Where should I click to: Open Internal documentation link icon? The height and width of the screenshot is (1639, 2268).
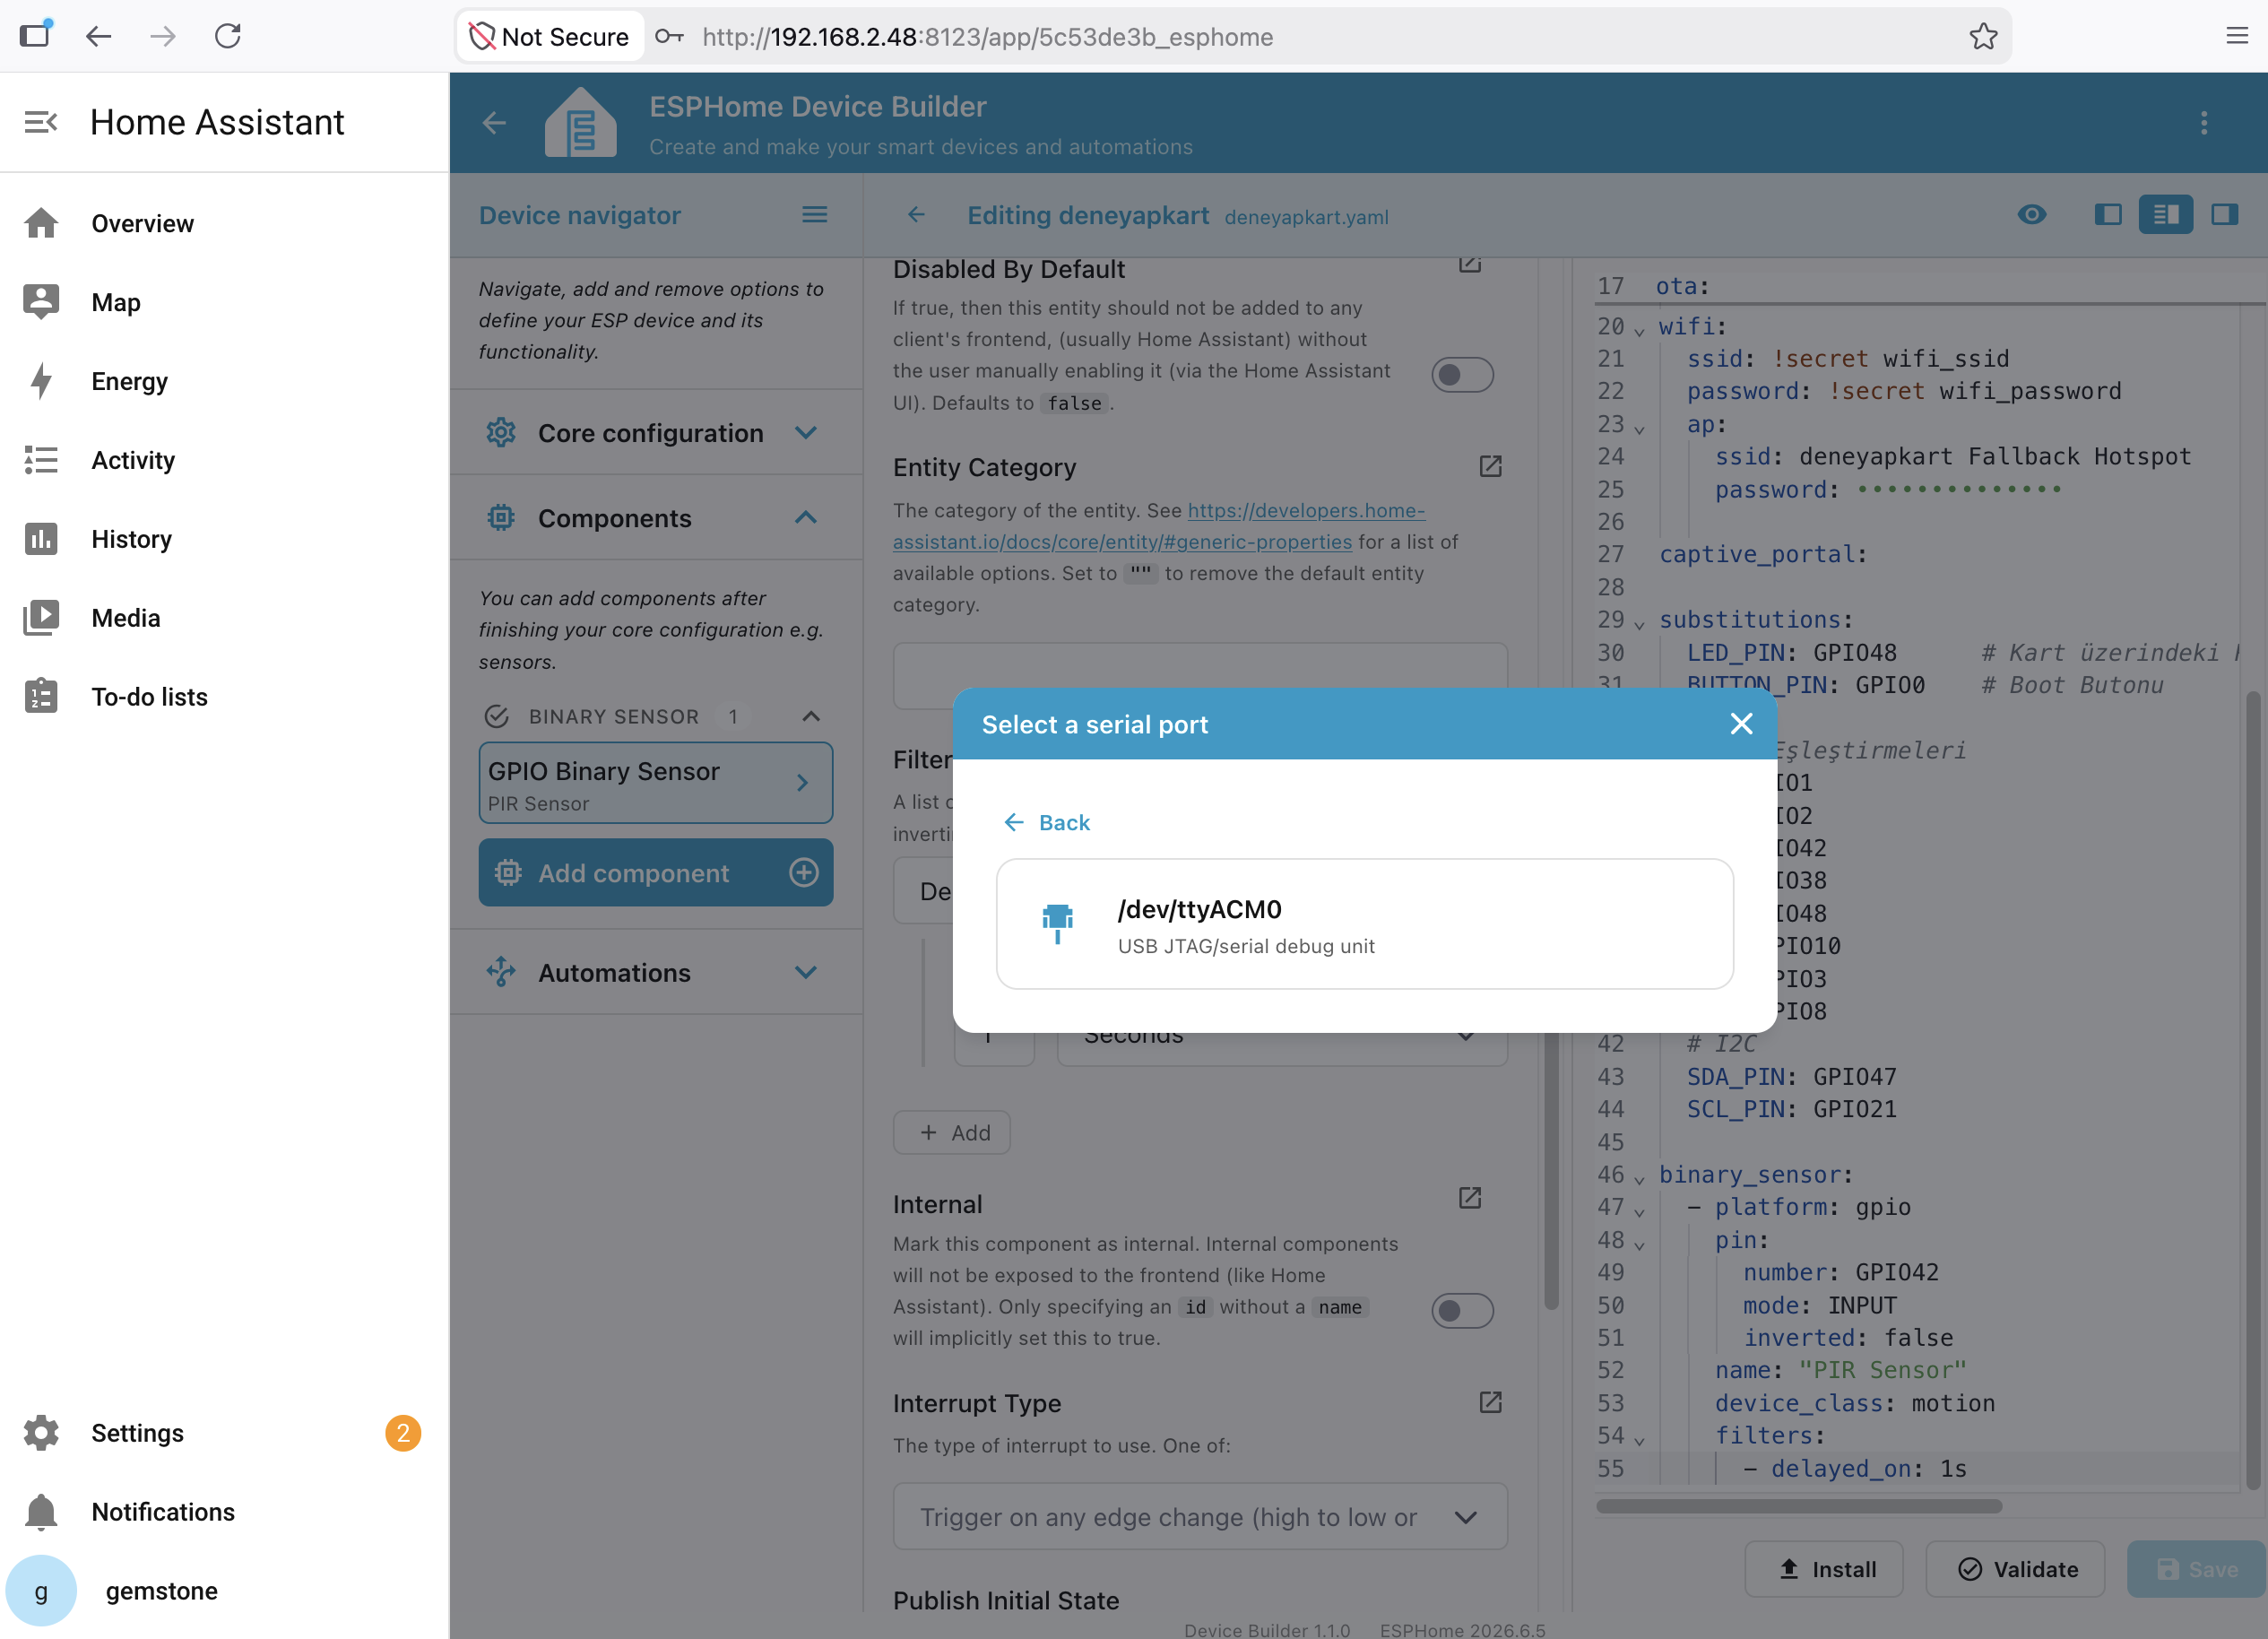(x=1469, y=1198)
